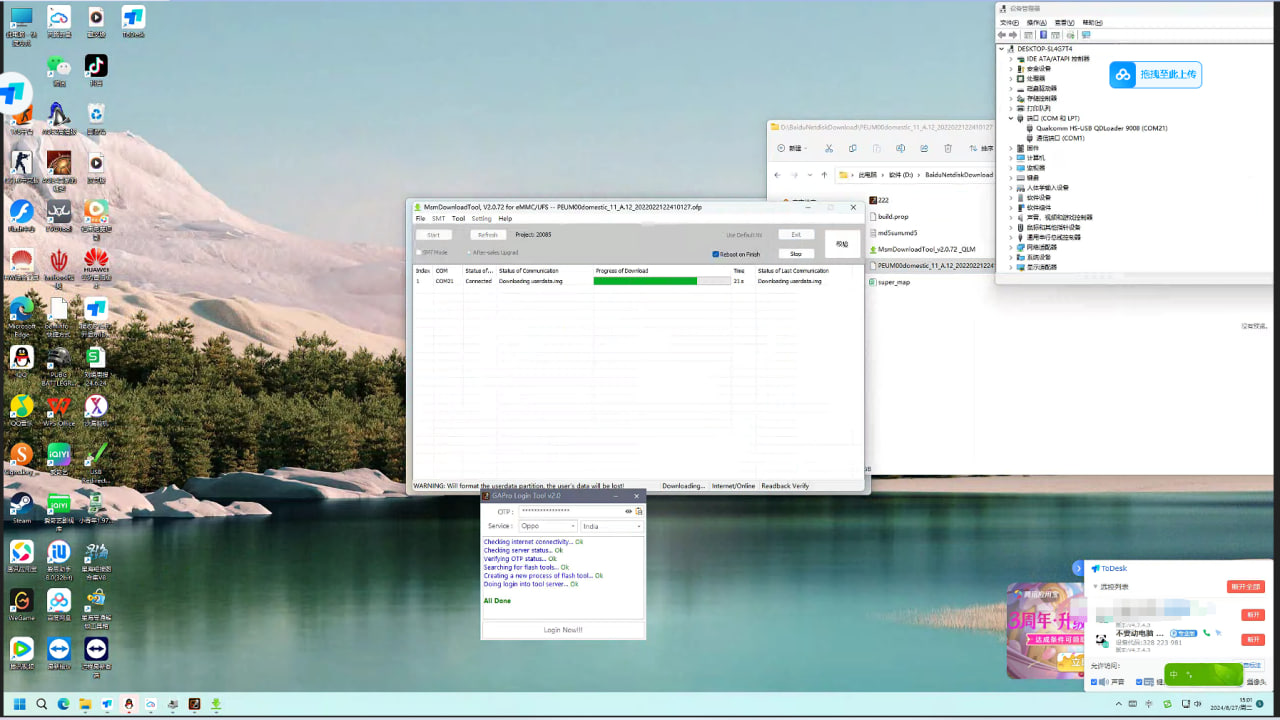Open the first menu (文件) in Device Manager
Image resolution: width=1280 pixels, height=720 pixels.
click(1008, 22)
